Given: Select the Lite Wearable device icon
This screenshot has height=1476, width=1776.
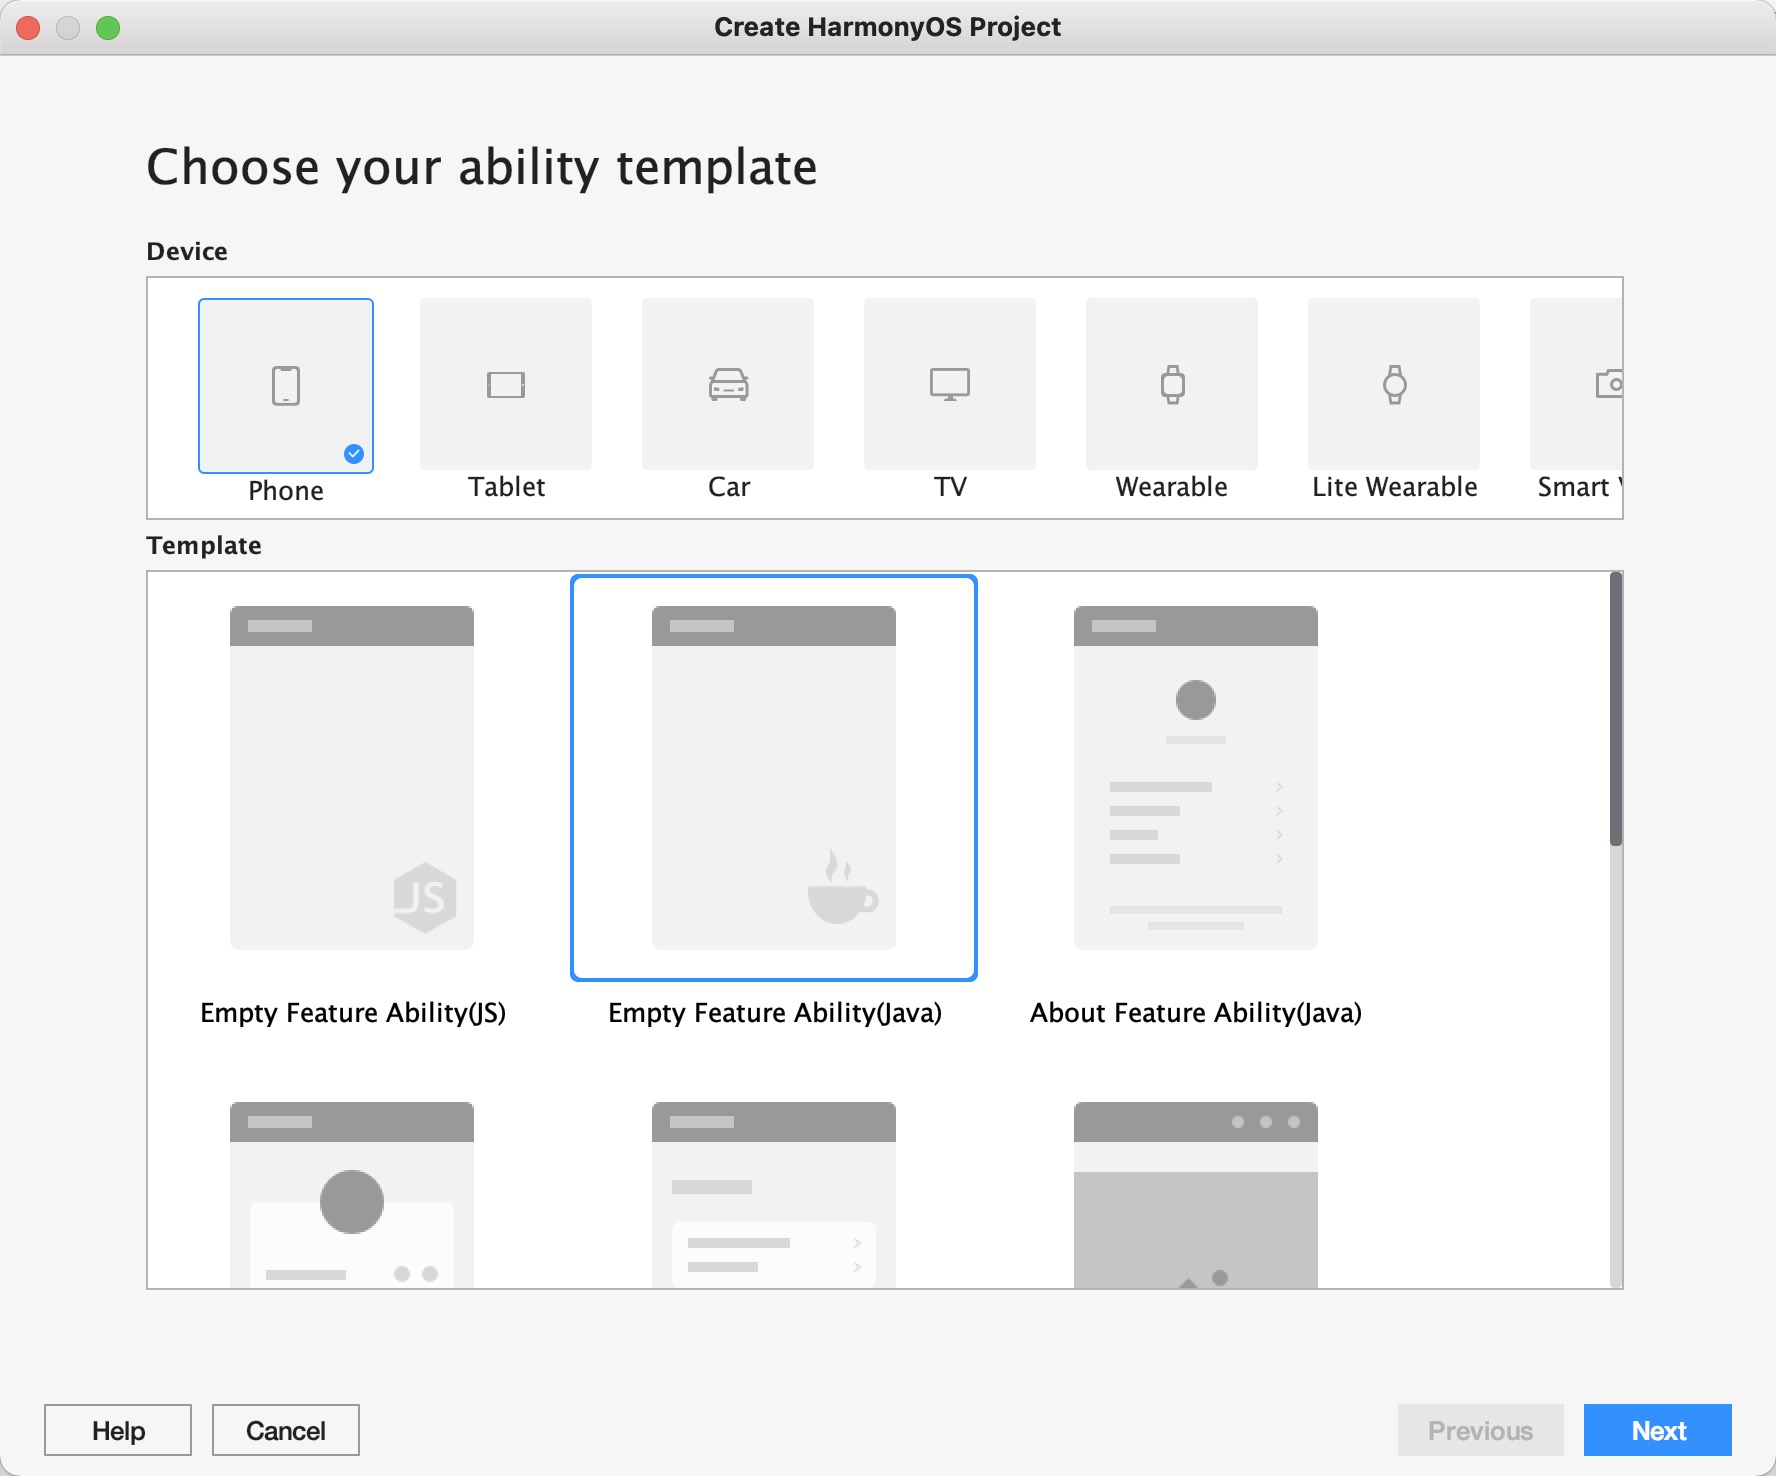Looking at the screenshot, I should click(x=1394, y=384).
